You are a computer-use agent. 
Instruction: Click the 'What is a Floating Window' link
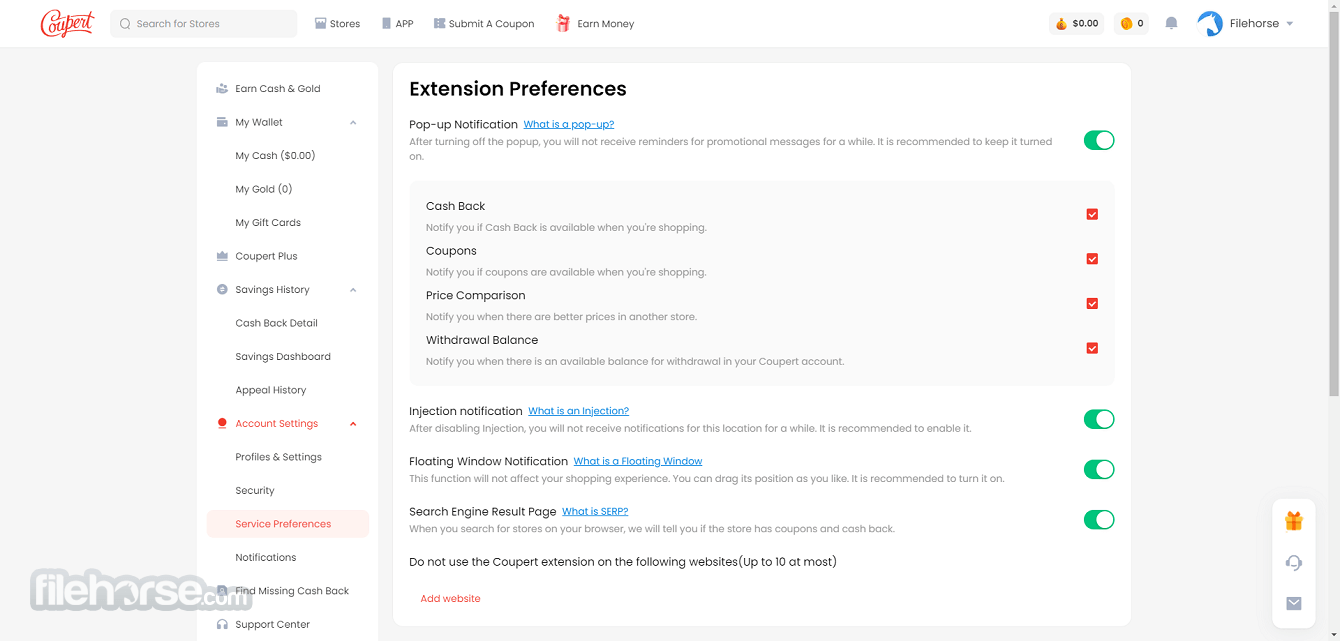pos(638,461)
